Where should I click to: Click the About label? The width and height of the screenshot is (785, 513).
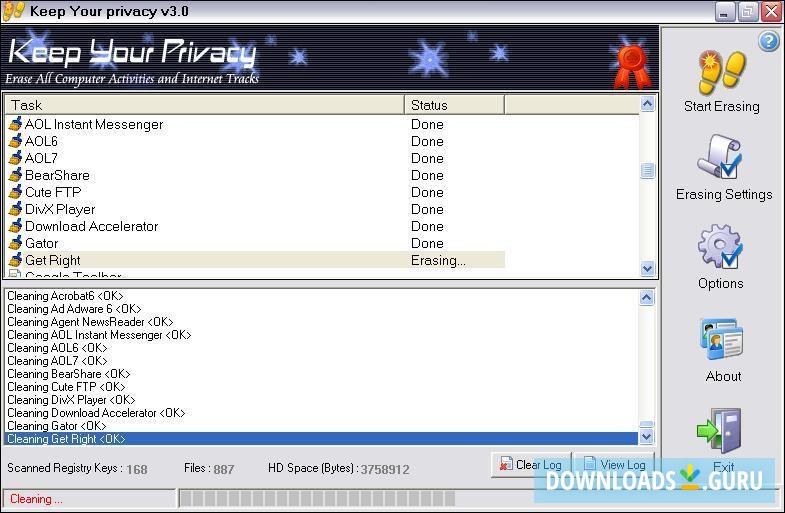pos(723,376)
